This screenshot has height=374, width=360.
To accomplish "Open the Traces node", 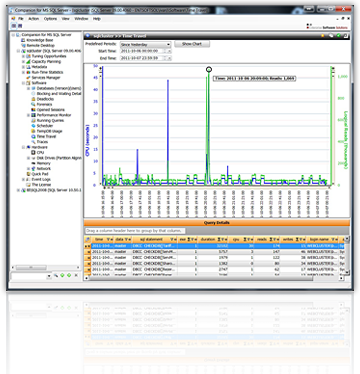I will click(x=42, y=142).
